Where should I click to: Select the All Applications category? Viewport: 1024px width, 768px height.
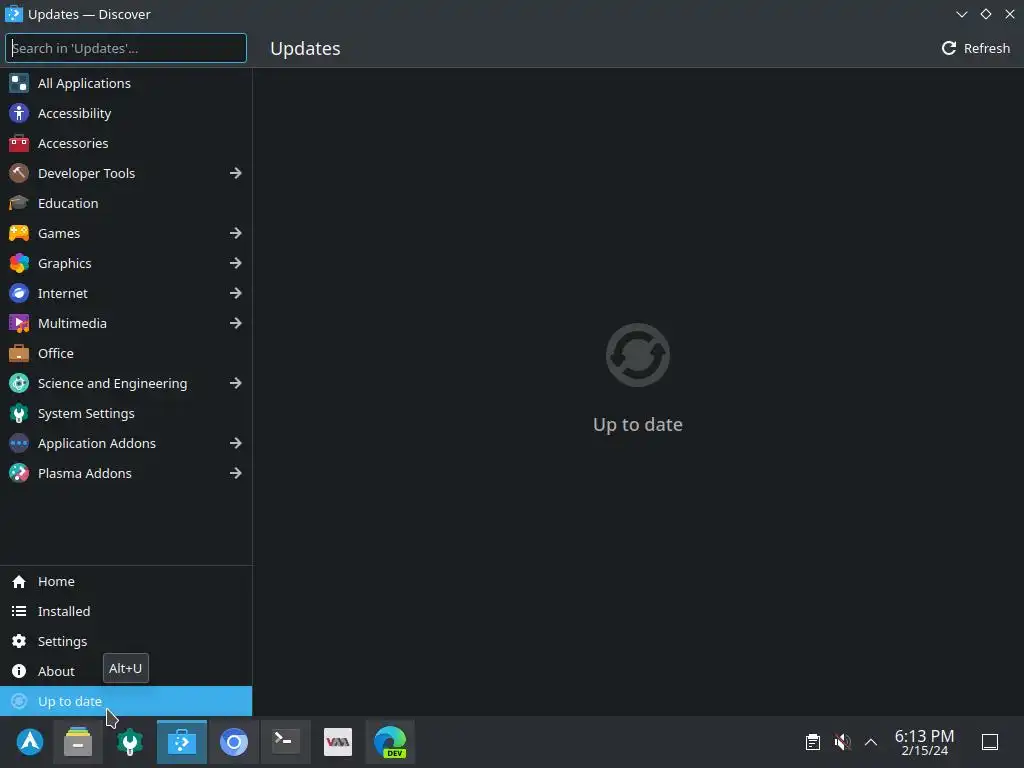(126, 83)
